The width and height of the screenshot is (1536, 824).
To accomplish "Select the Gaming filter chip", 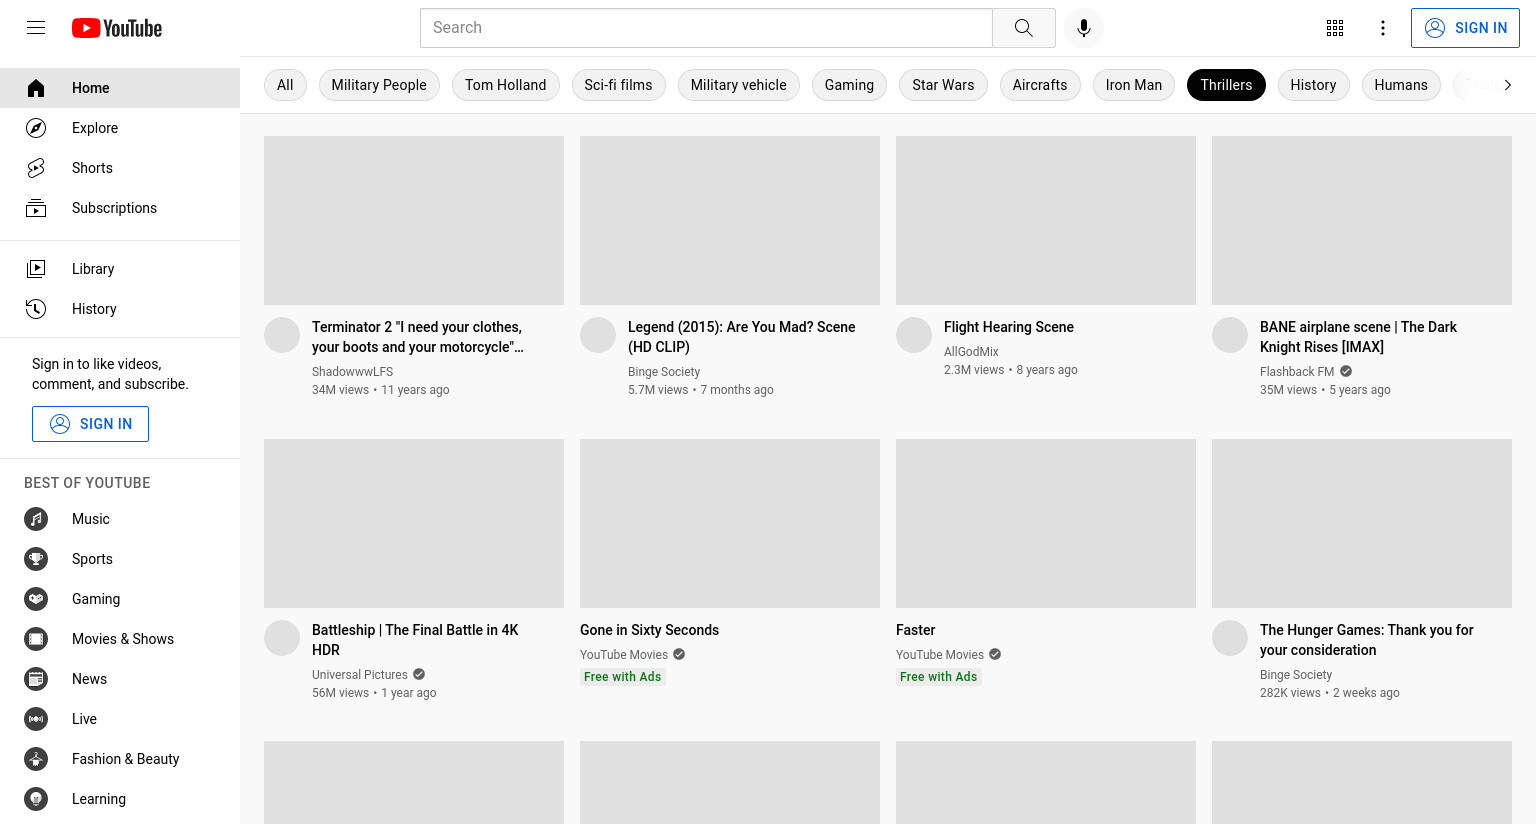I will click(x=849, y=85).
